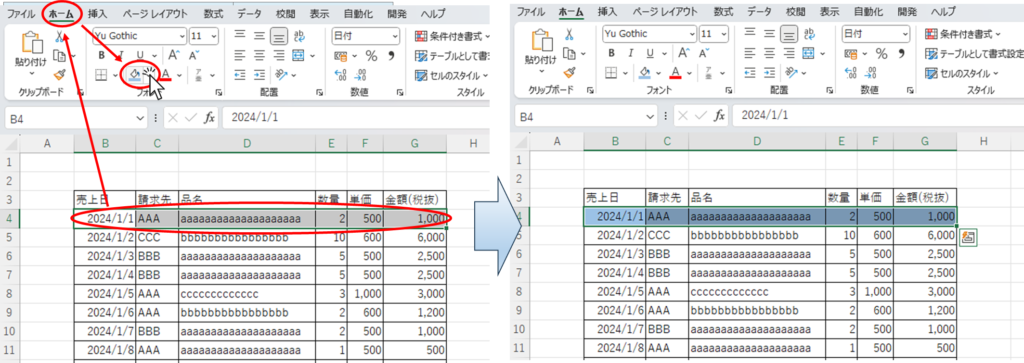Open the 日付 number format dropdown in right screenshot

(904, 34)
